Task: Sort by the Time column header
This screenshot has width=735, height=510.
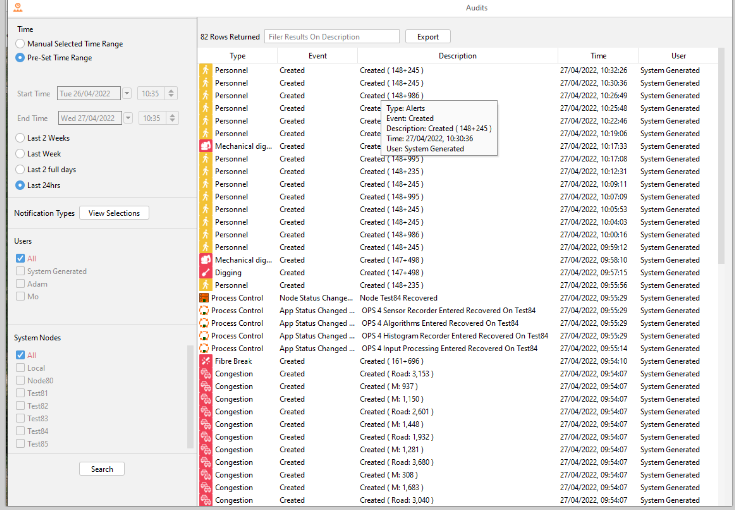Action: coord(598,56)
